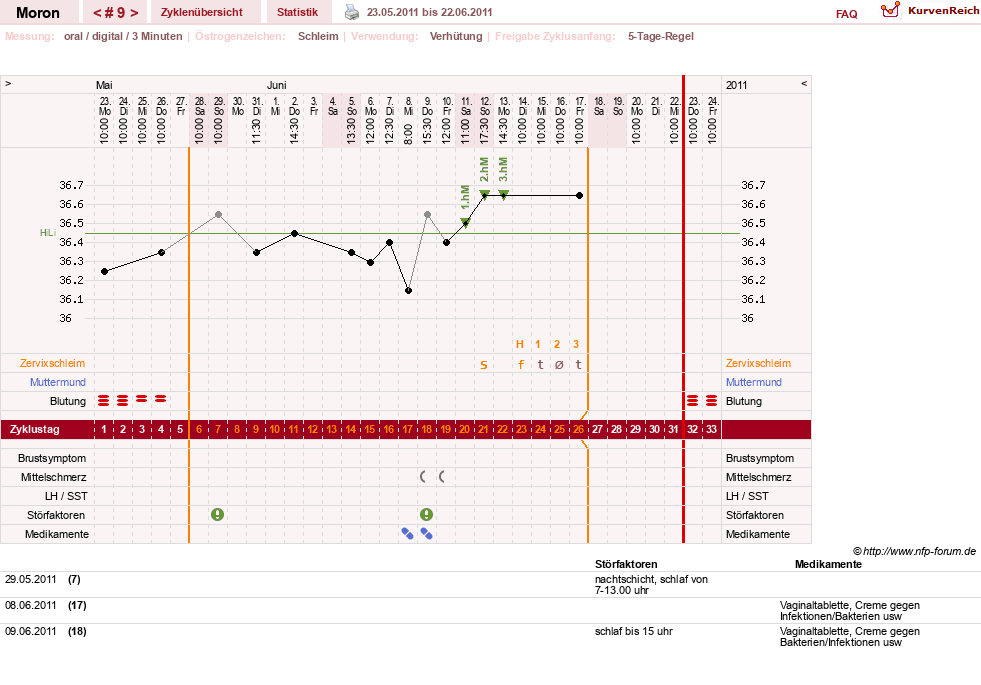Click the grey excluded temperature point on day 7

pos(218,215)
